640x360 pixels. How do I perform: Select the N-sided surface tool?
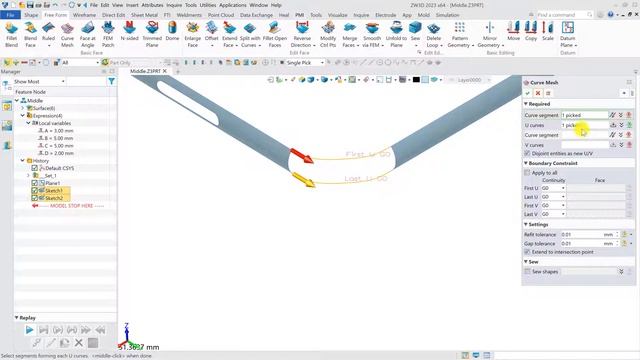pyautogui.click(x=129, y=31)
